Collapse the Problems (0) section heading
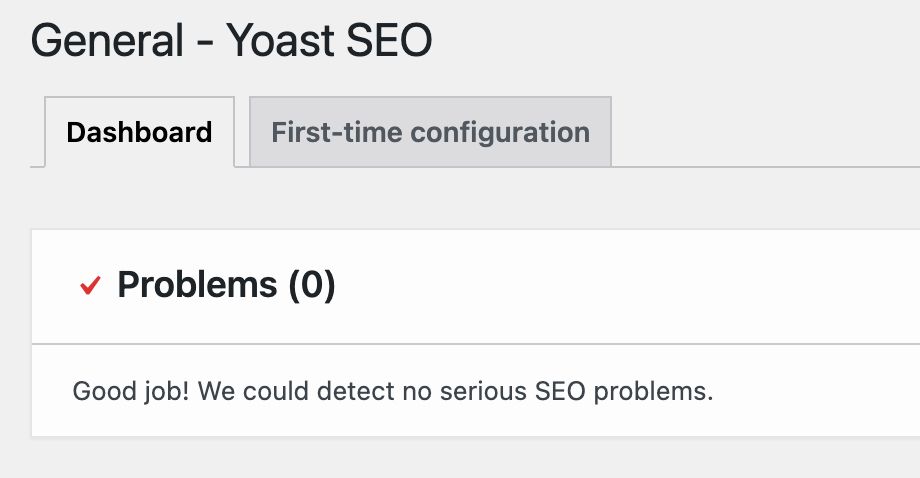The width and height of the screenshot is (920, 478). [226, 286]
